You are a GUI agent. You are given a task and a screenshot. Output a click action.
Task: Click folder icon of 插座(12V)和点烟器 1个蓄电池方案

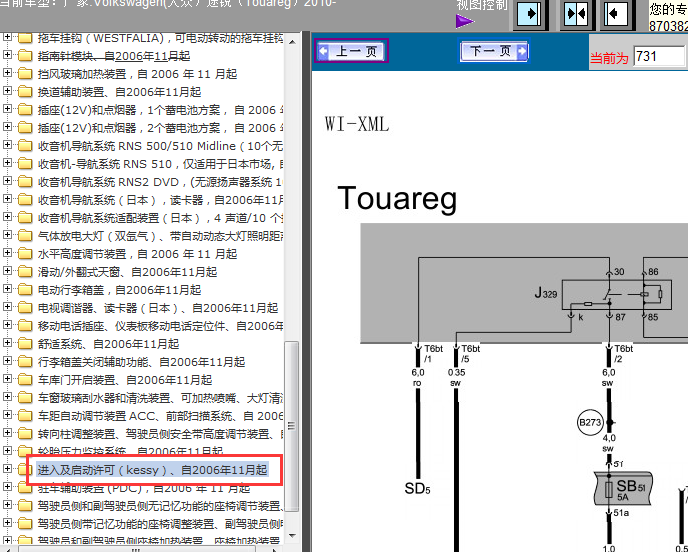(x=25, y=110)
